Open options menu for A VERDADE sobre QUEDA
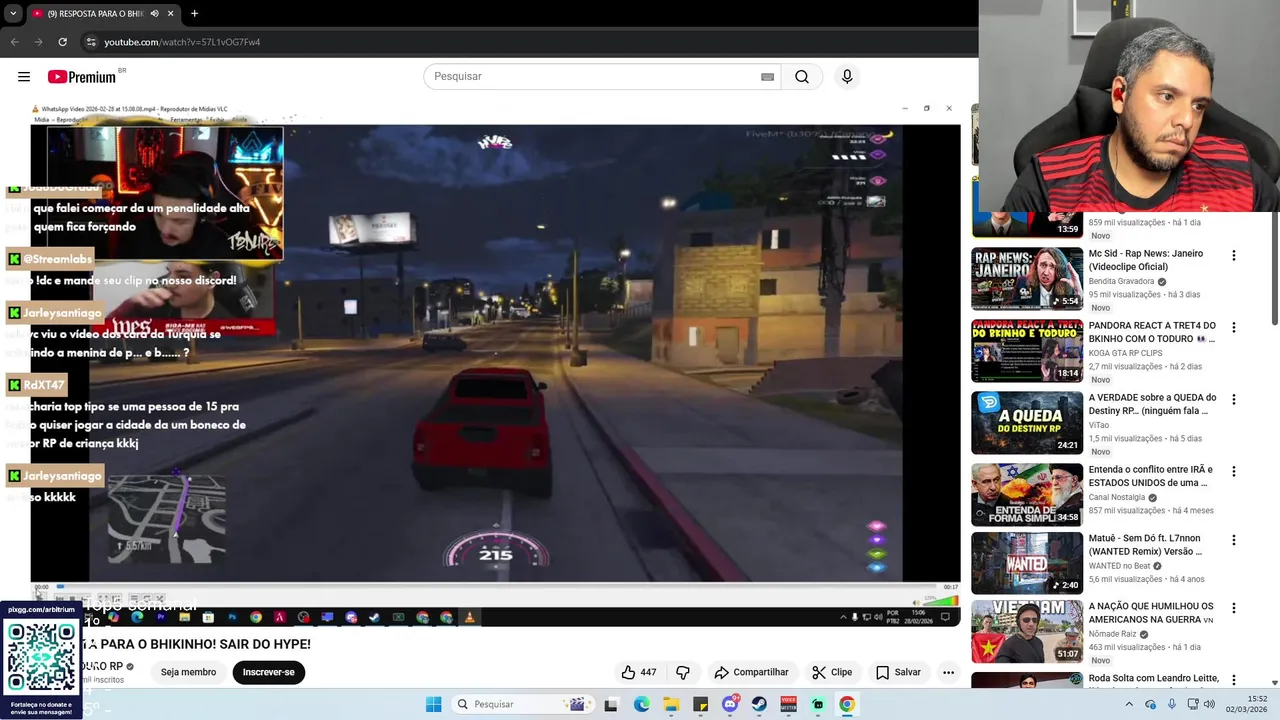The height and width of the screenshot is (720, 1280). pyautogui.click(x=1233, y=400)
